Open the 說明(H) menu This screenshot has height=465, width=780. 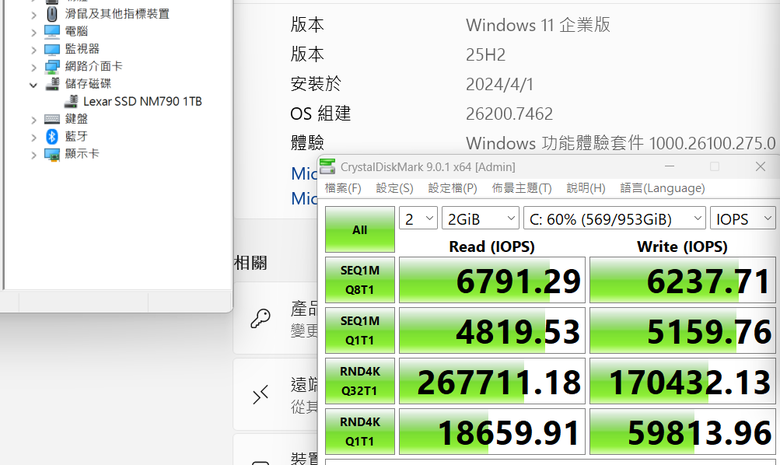click(x=586, y=188)
